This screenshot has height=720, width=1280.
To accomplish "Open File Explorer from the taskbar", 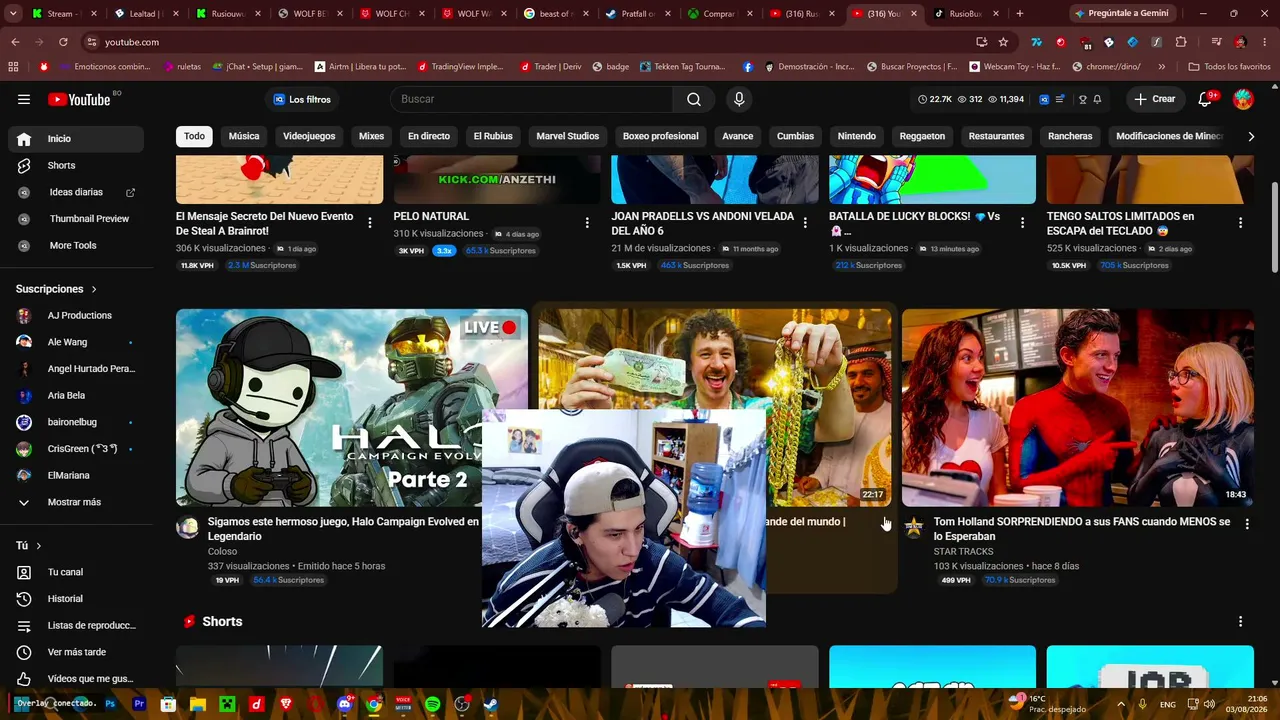I will tap(198, 704).
